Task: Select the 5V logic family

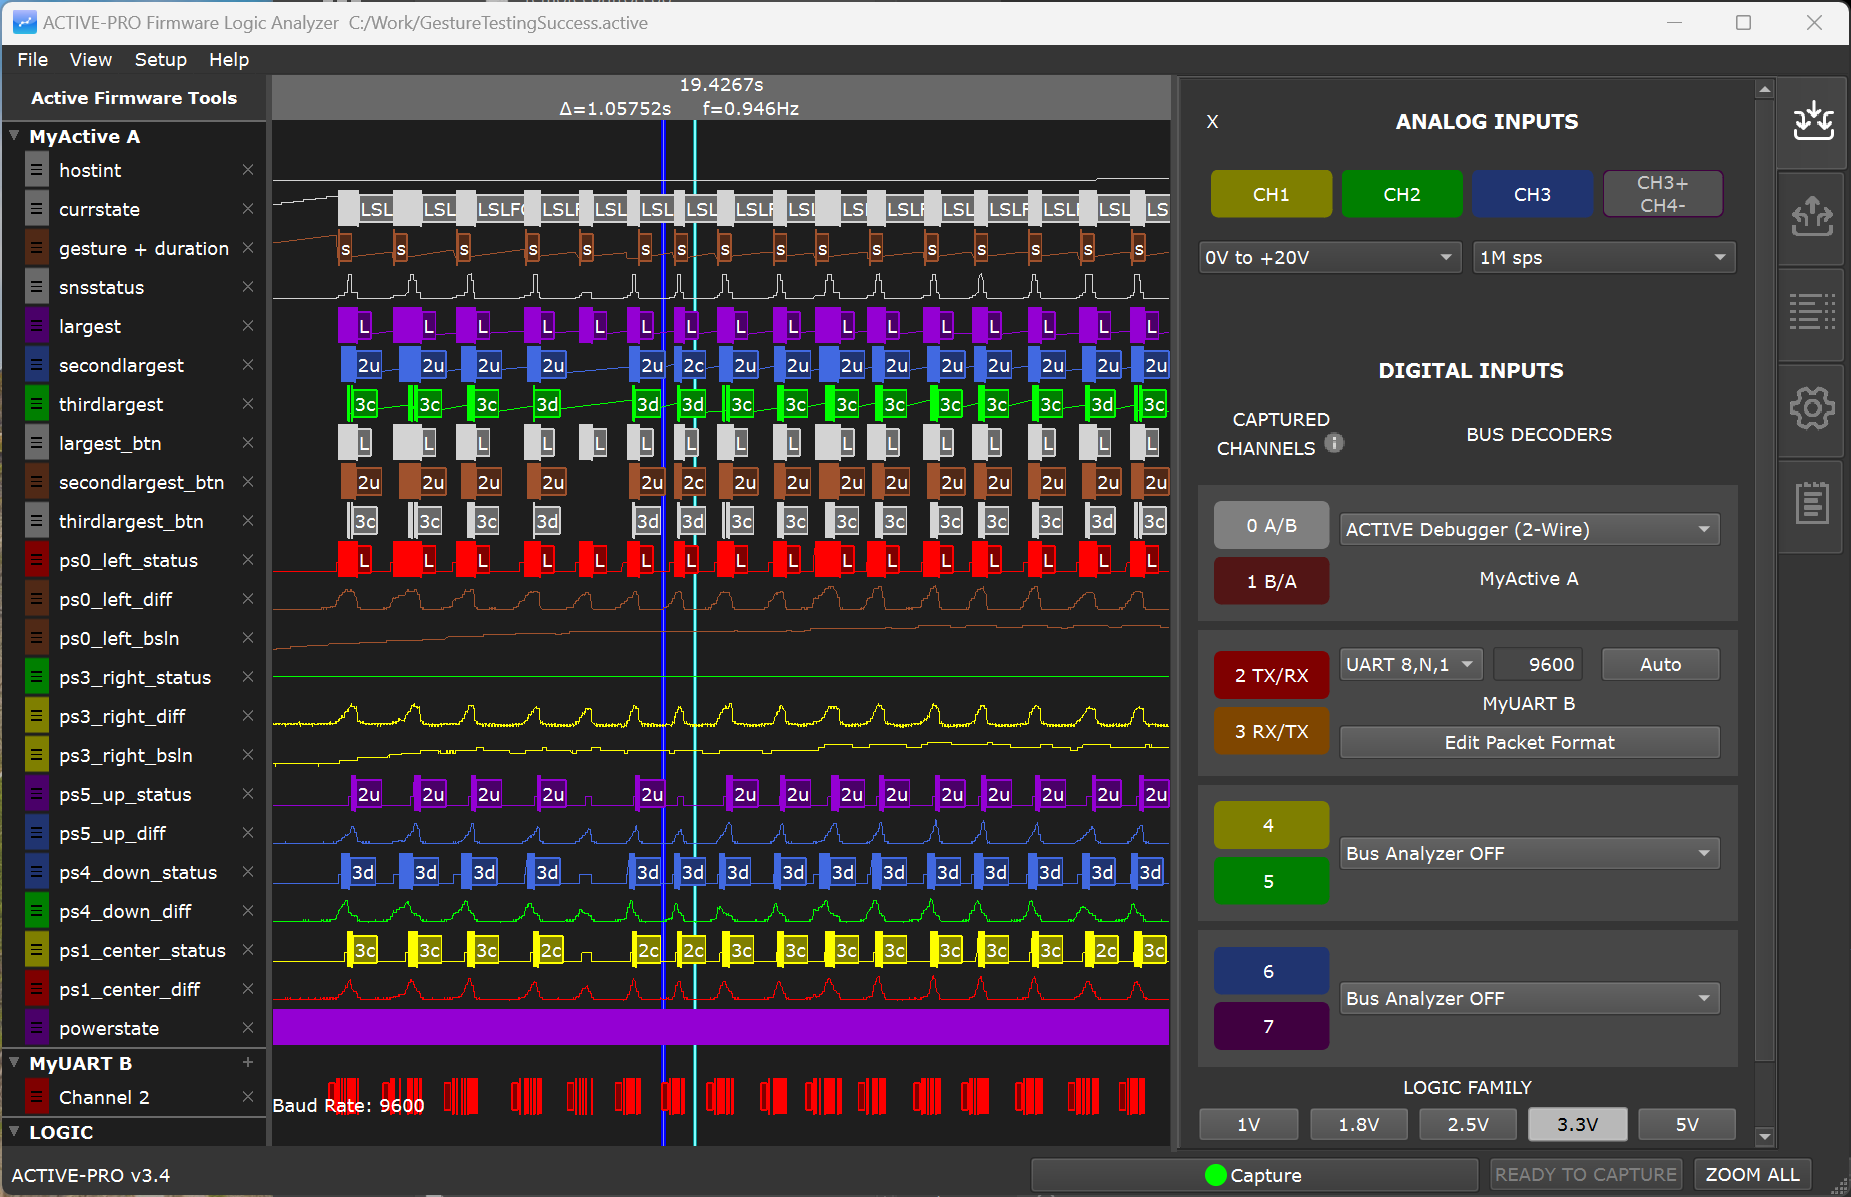Action: pyautogui.click(x=1687, y=1124)
